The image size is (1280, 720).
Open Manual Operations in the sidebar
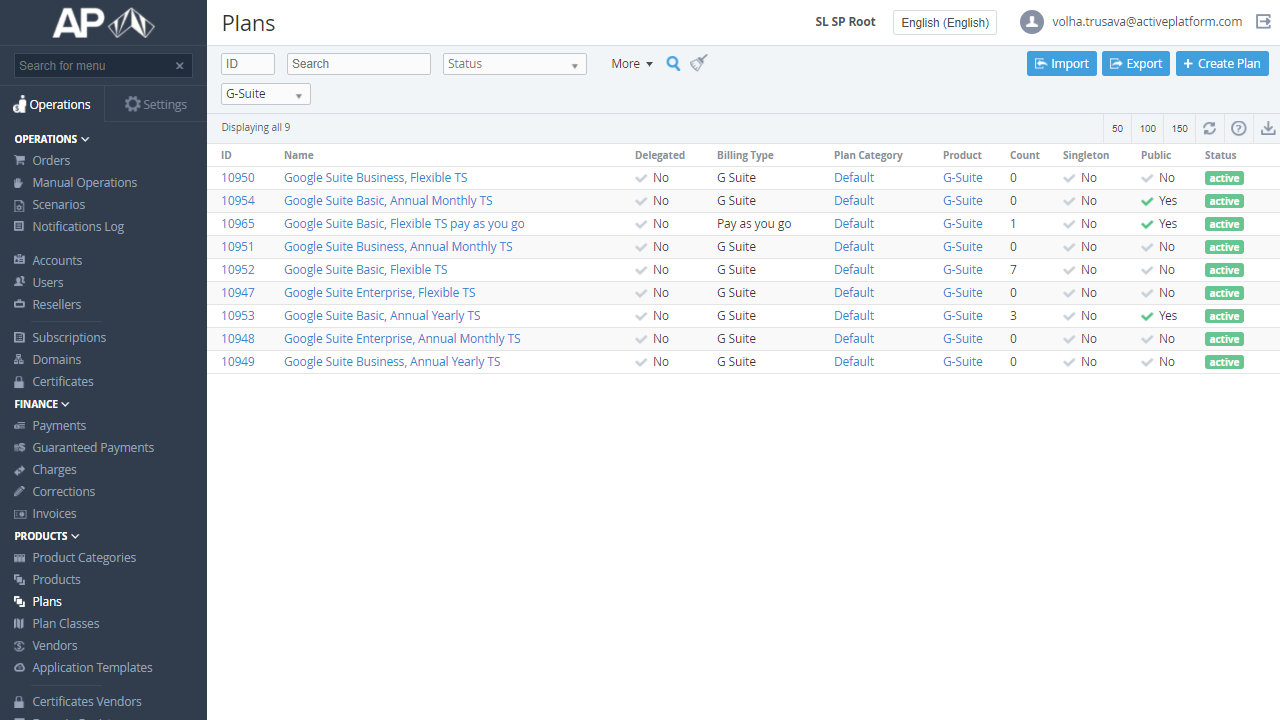pos(85,182)
